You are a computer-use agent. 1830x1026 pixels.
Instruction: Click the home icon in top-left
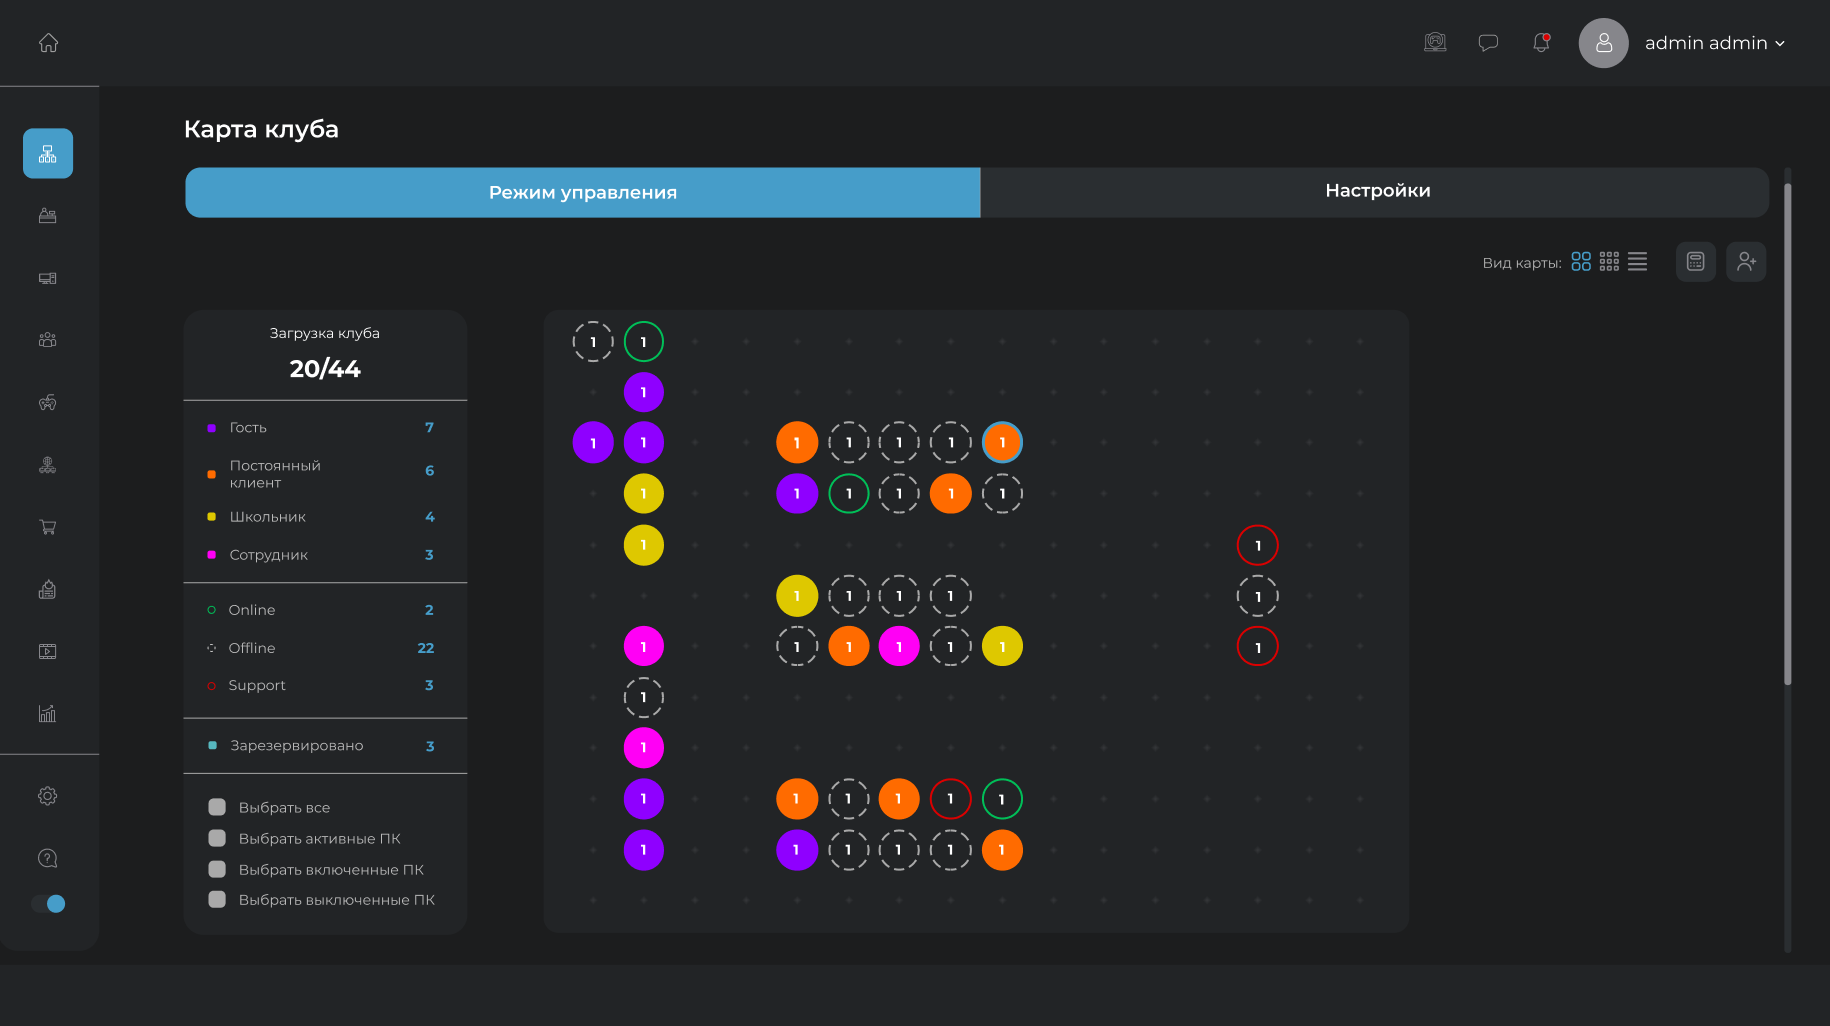click(48, 43)
